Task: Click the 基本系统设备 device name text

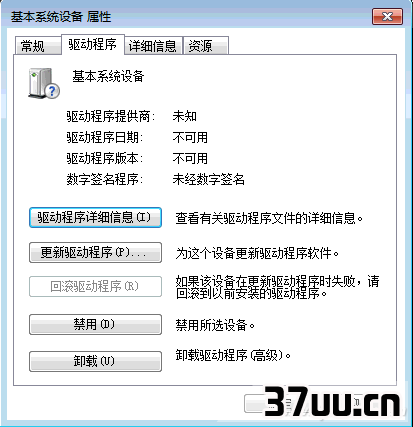Action: coord(108,76)
